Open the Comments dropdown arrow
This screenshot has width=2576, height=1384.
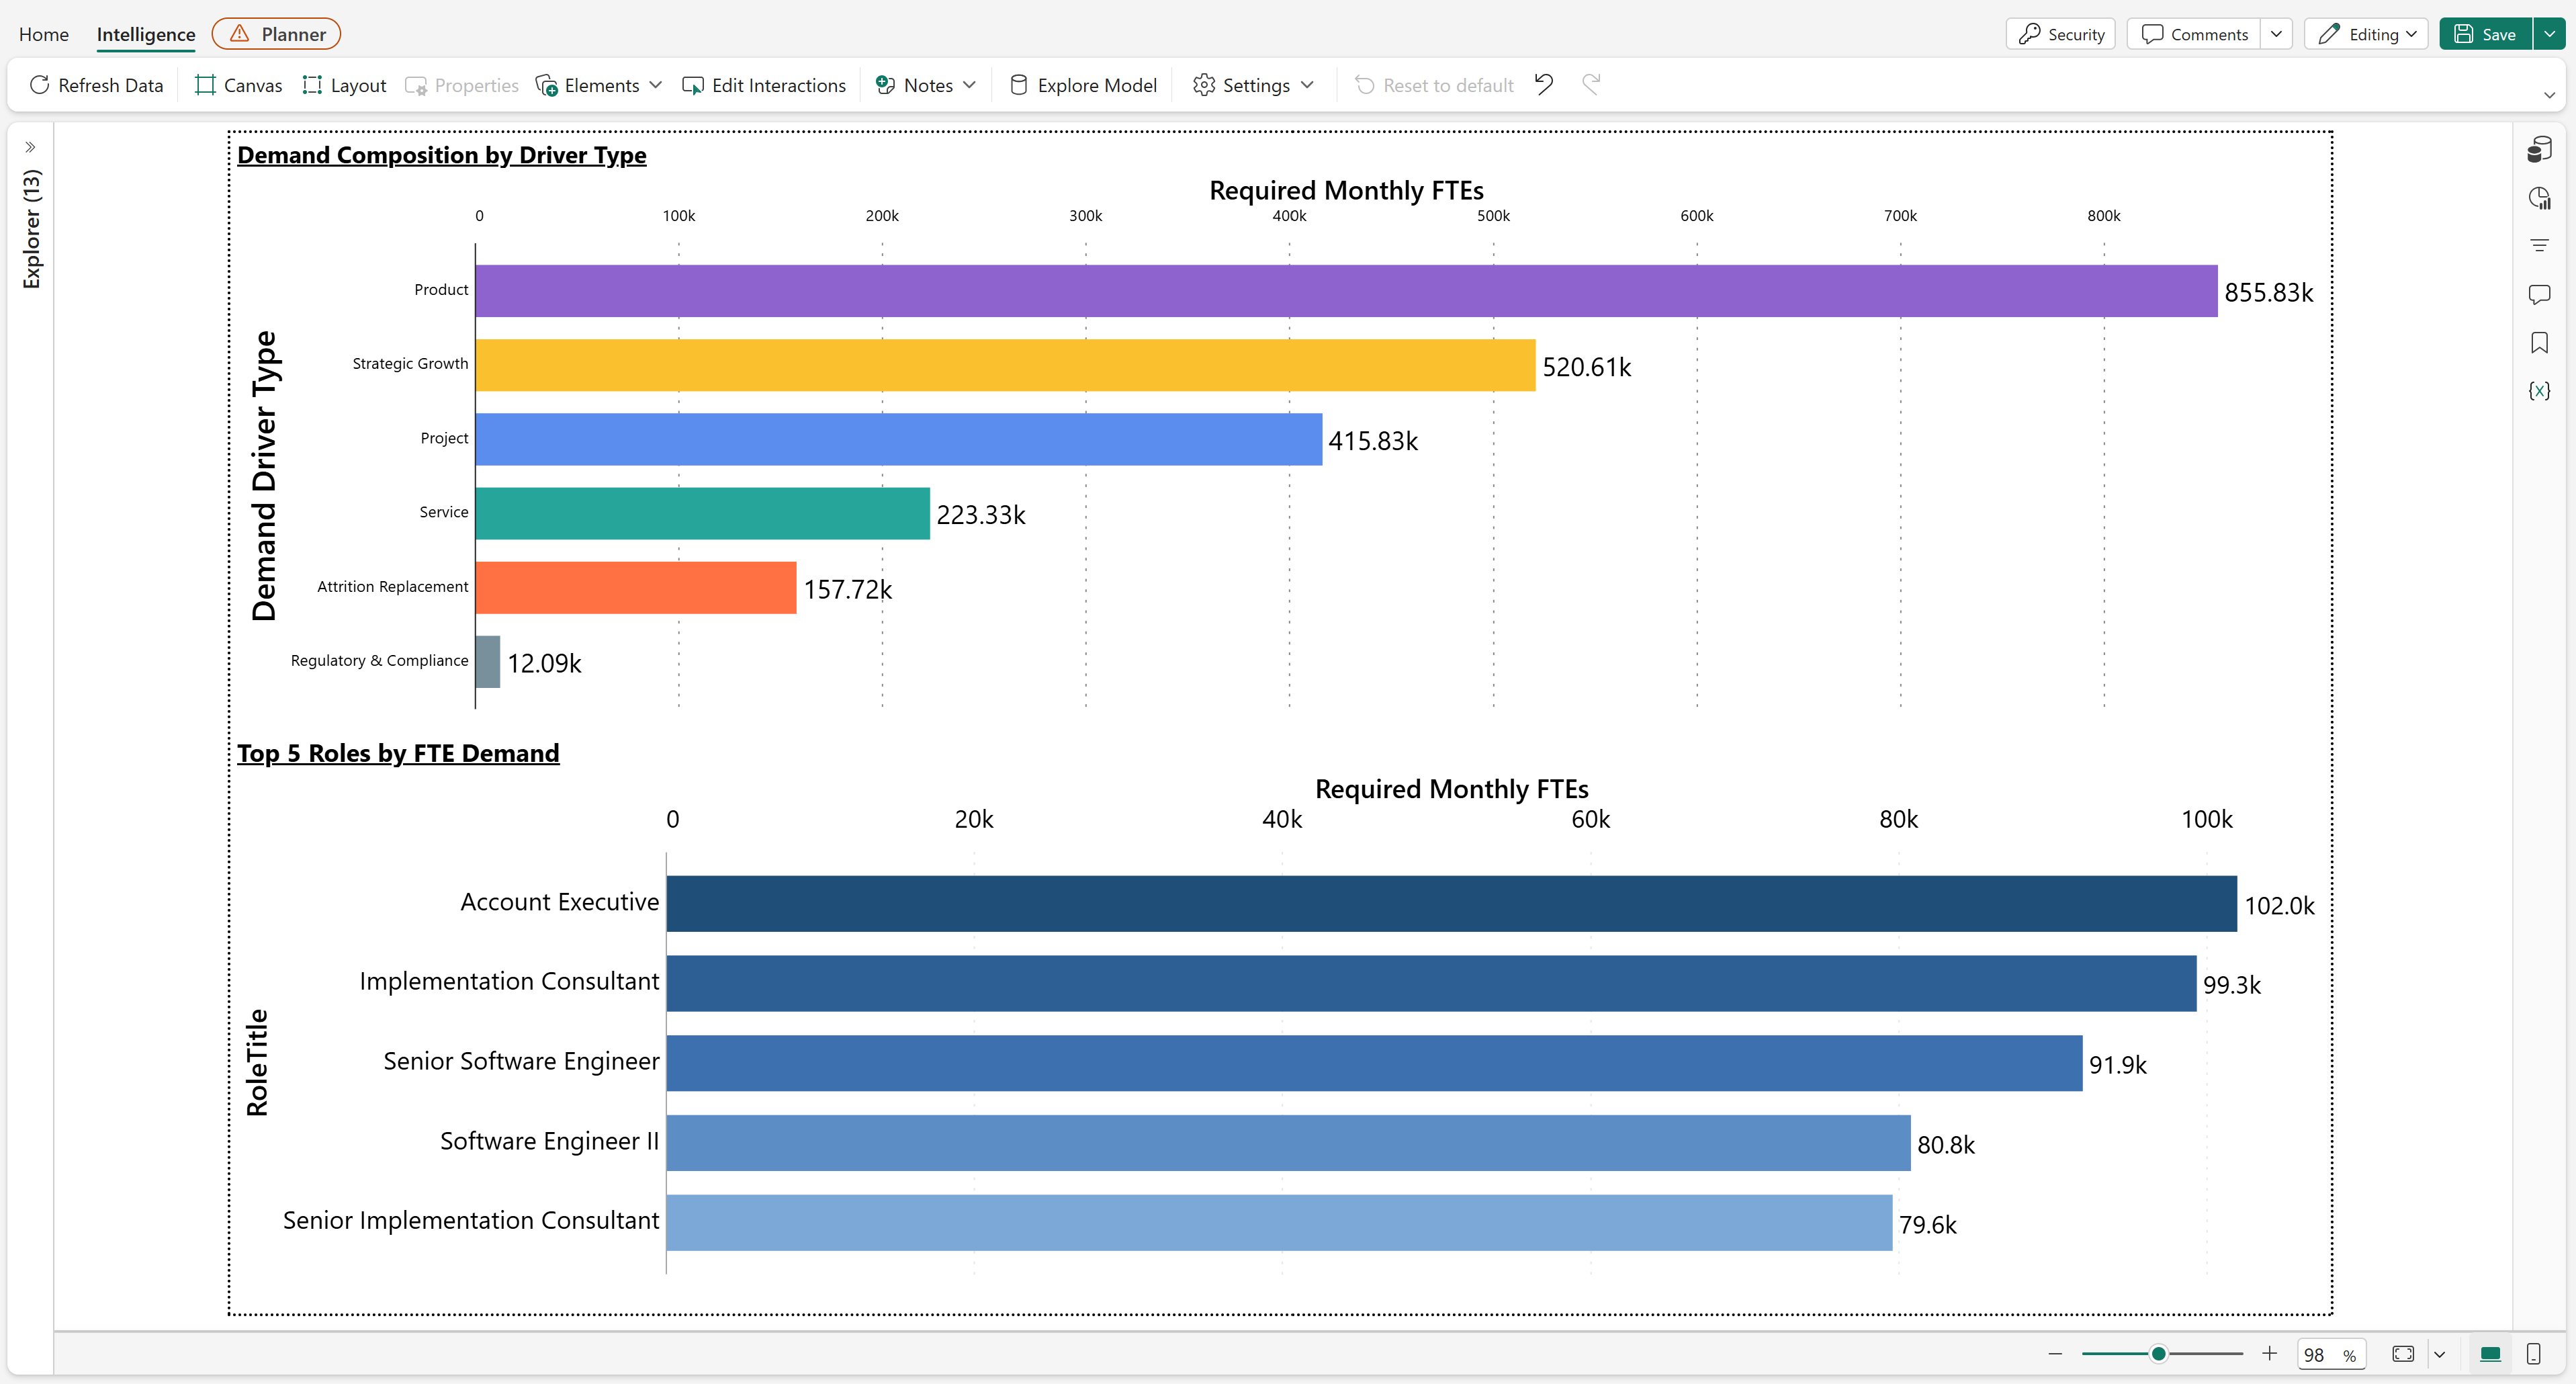pos(2276,34)
